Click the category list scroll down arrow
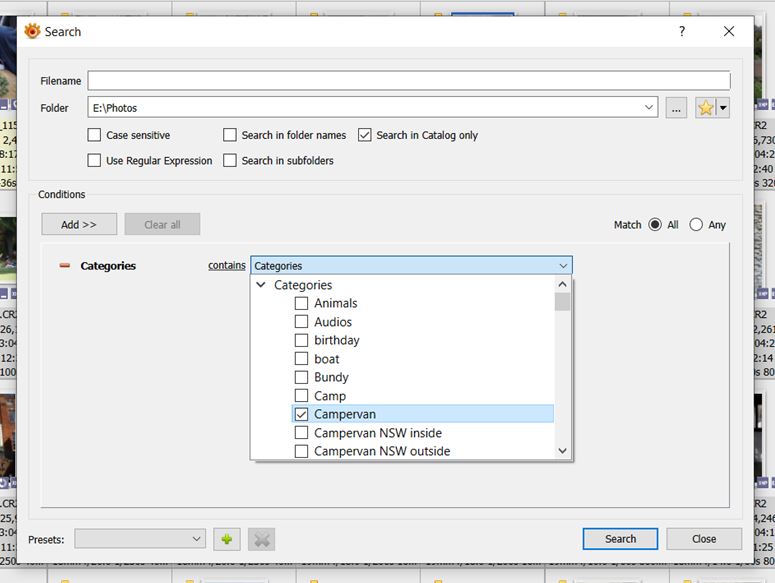775x583 pixels. pyautogui.click(x=562, y=451)
